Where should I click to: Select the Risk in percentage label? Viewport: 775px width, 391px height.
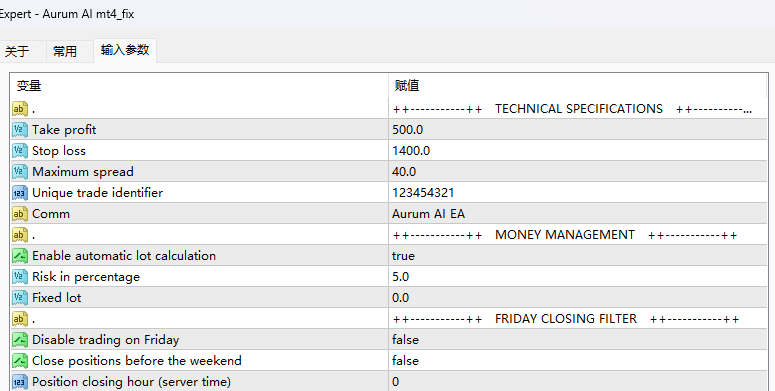[x=86, y=277]
